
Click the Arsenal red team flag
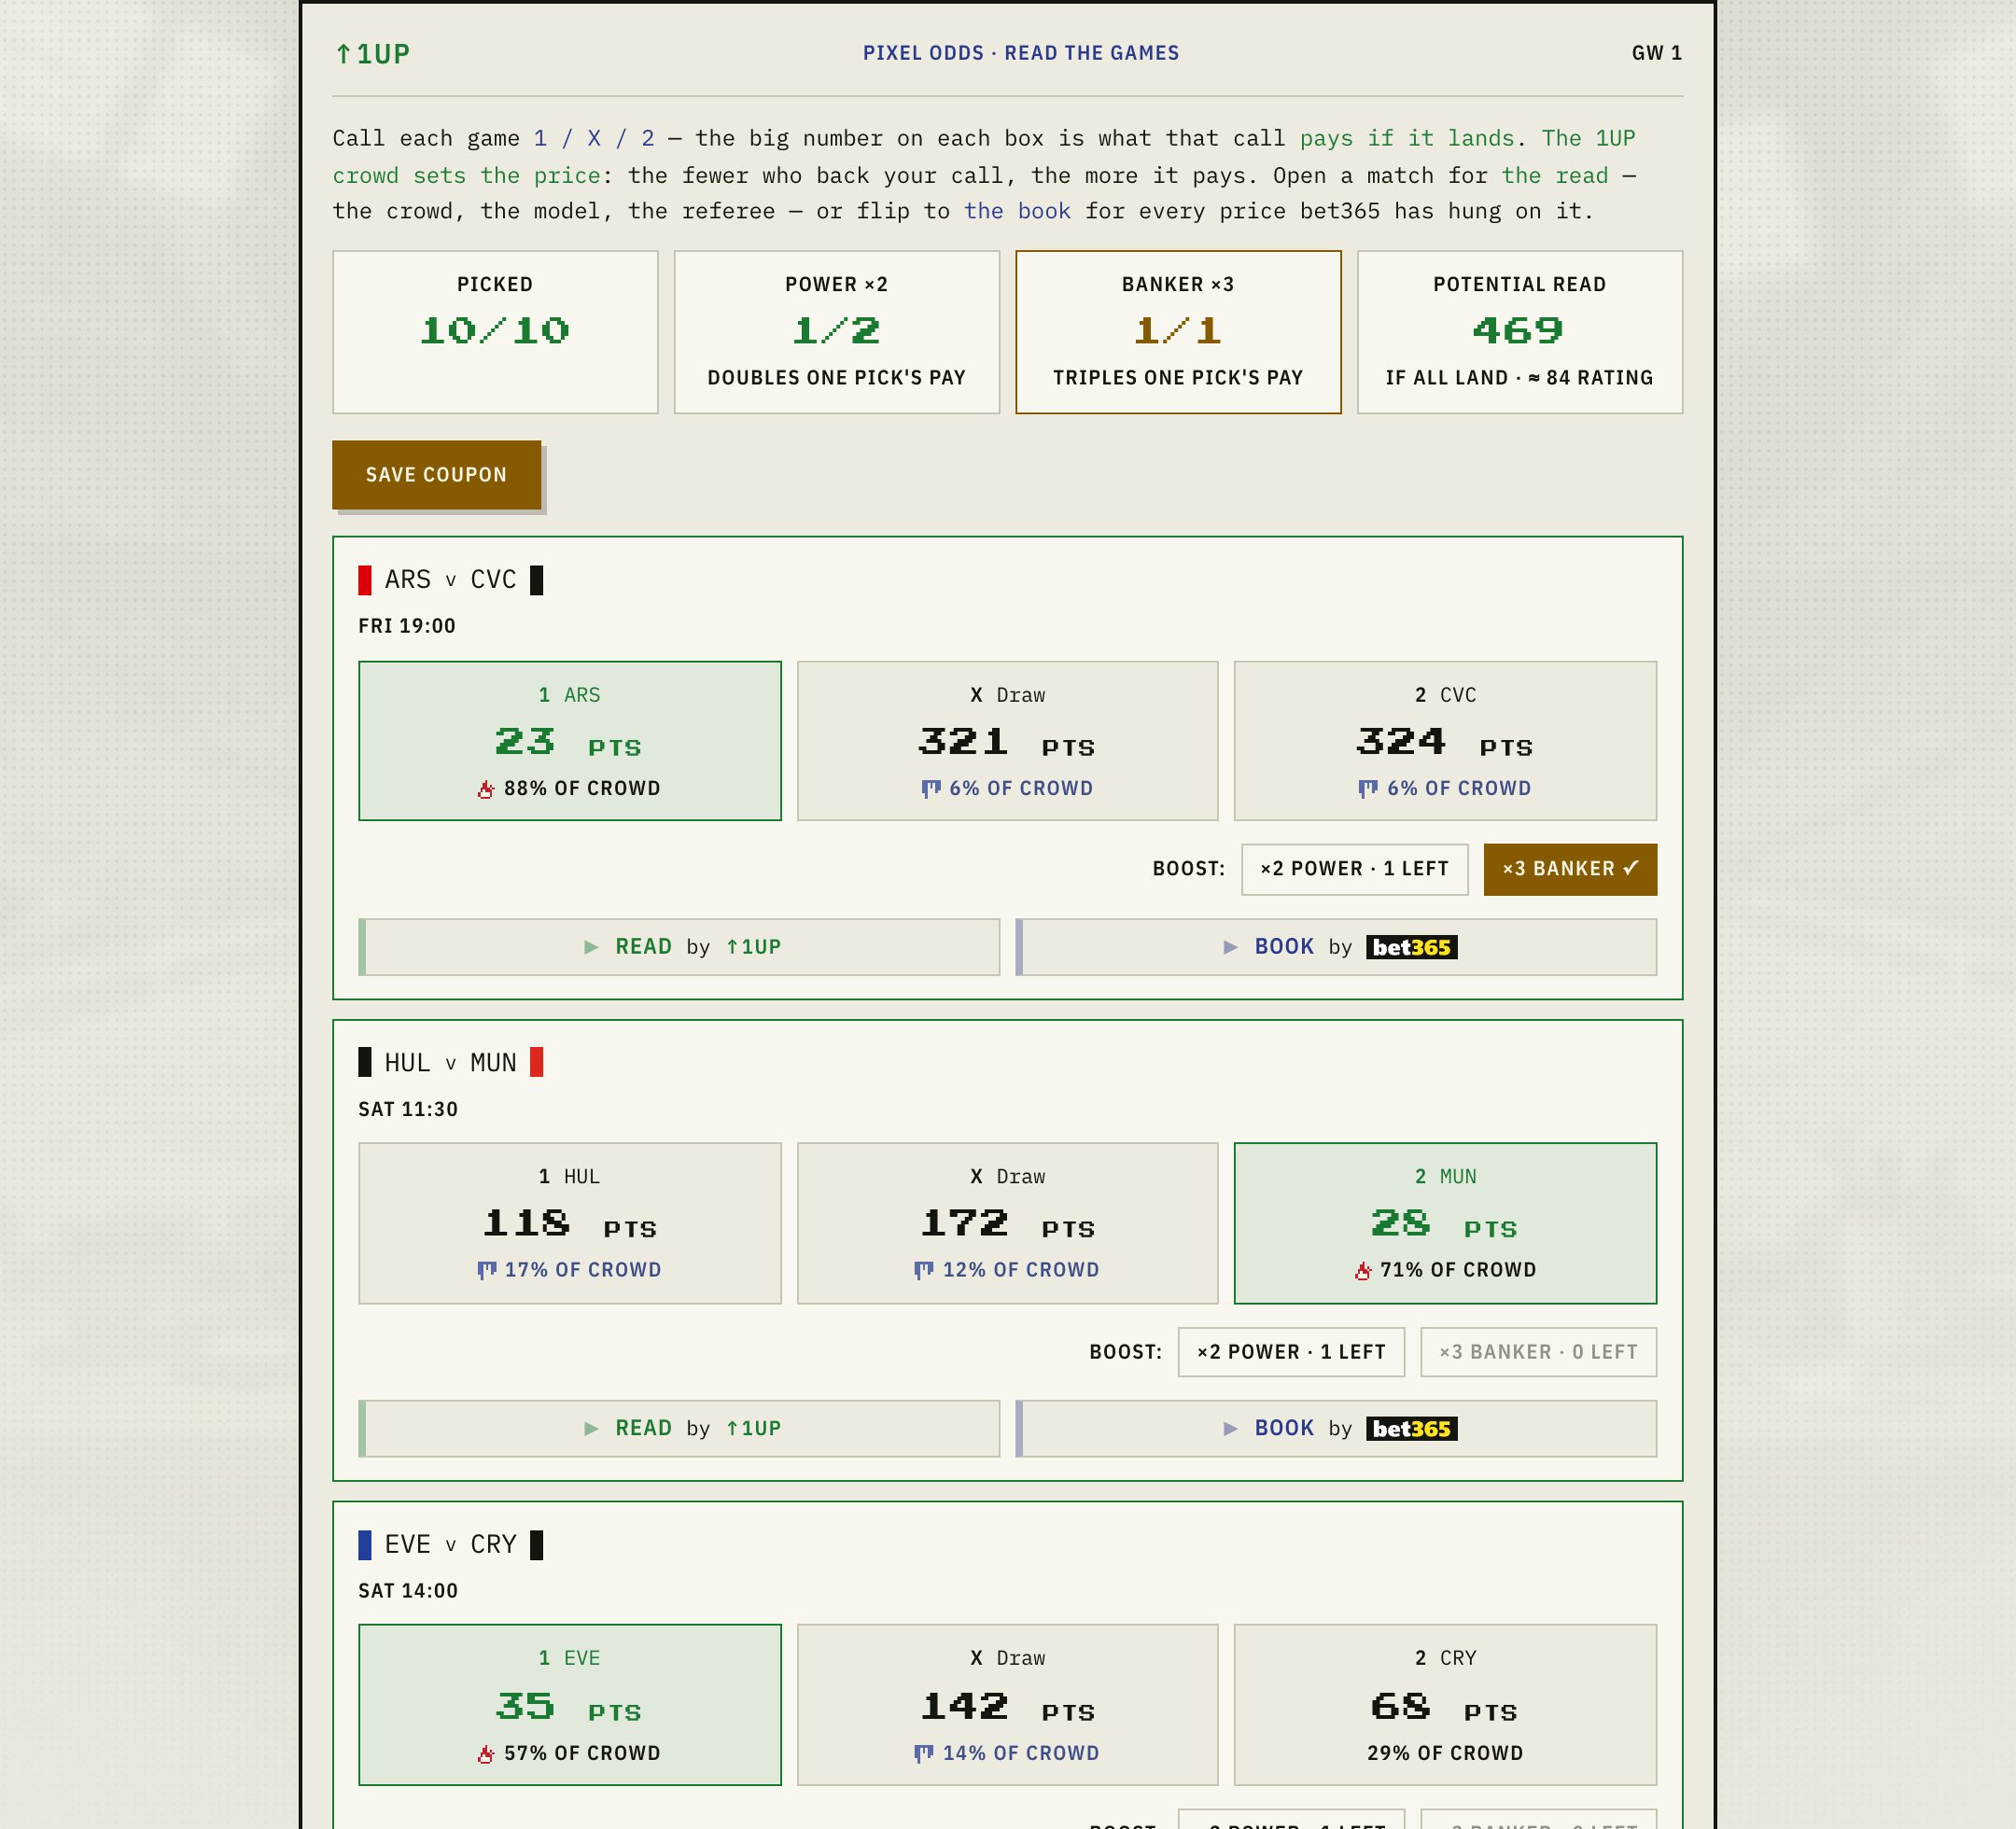tap(365, 580)
